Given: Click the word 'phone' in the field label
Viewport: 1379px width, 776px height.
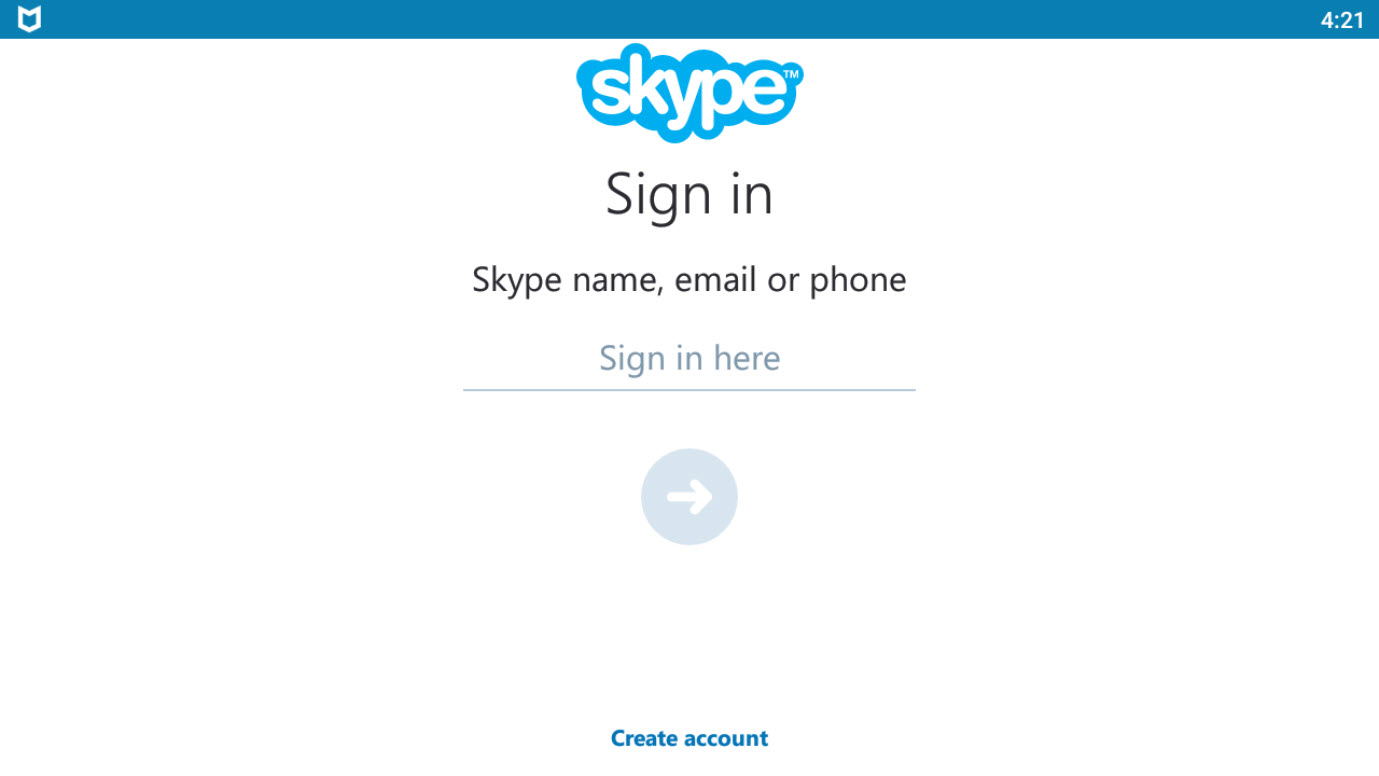Looking at the screenshot, I should [857, 280].
